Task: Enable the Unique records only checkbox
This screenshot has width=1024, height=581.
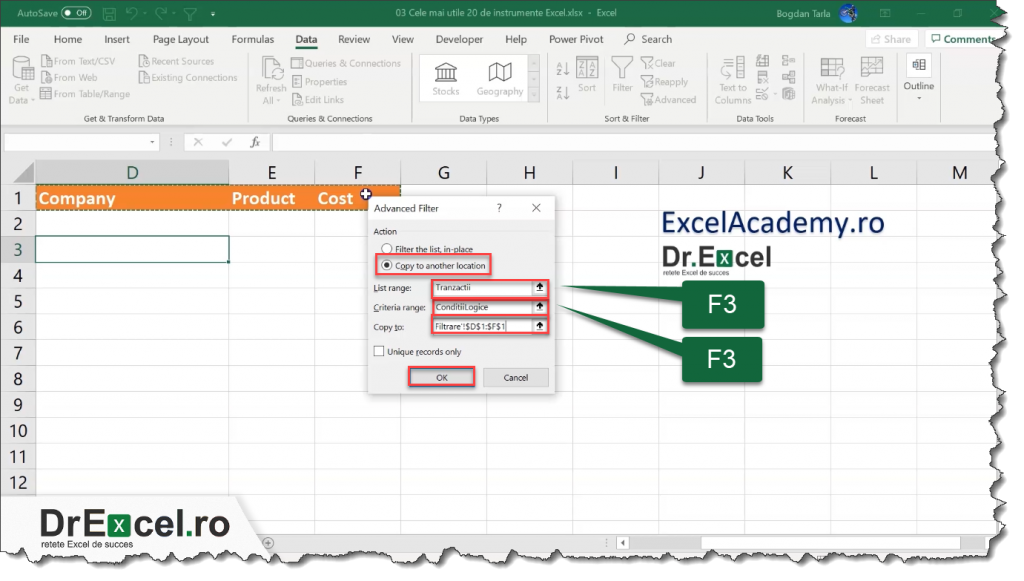Action: point(380,351)
